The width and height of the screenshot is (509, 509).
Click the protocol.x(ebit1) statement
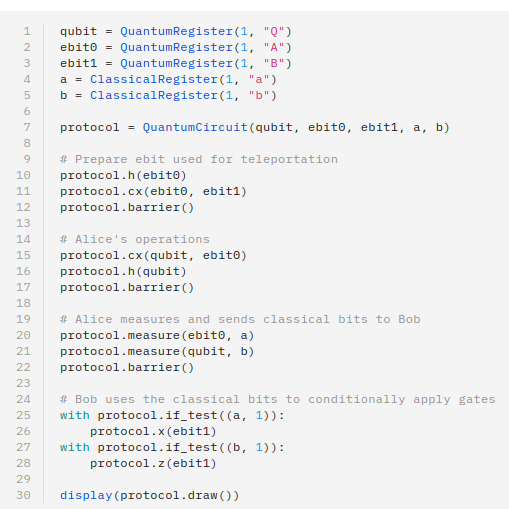(153, 431)
